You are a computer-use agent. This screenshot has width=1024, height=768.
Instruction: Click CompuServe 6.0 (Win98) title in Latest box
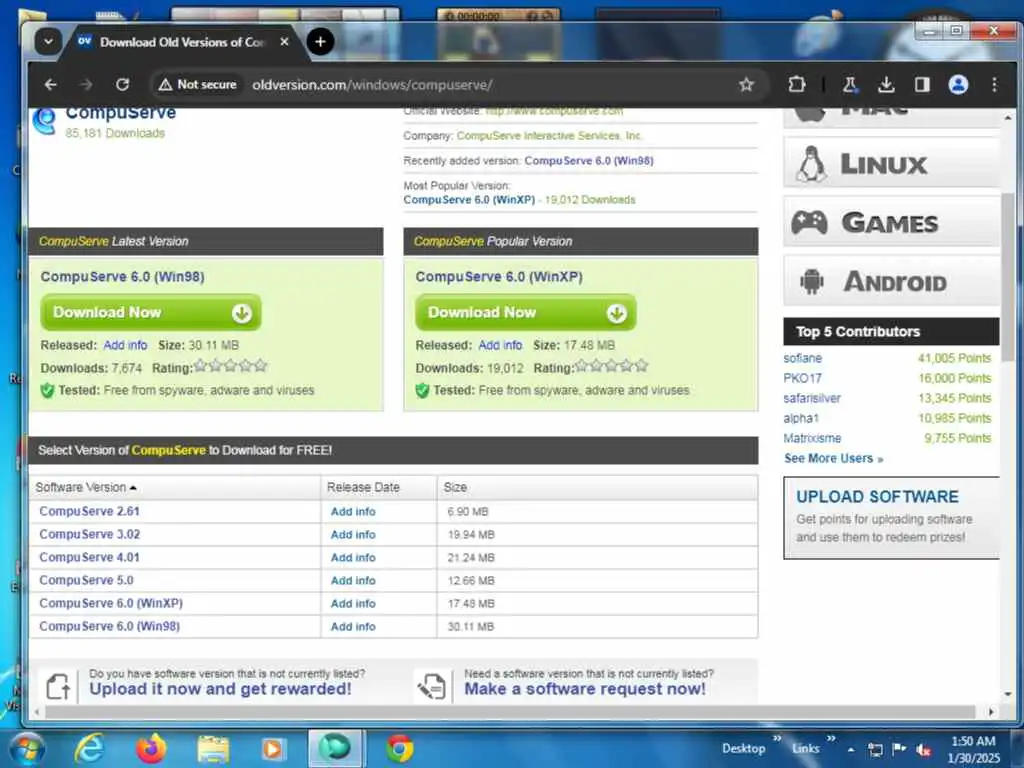[122, 277]
